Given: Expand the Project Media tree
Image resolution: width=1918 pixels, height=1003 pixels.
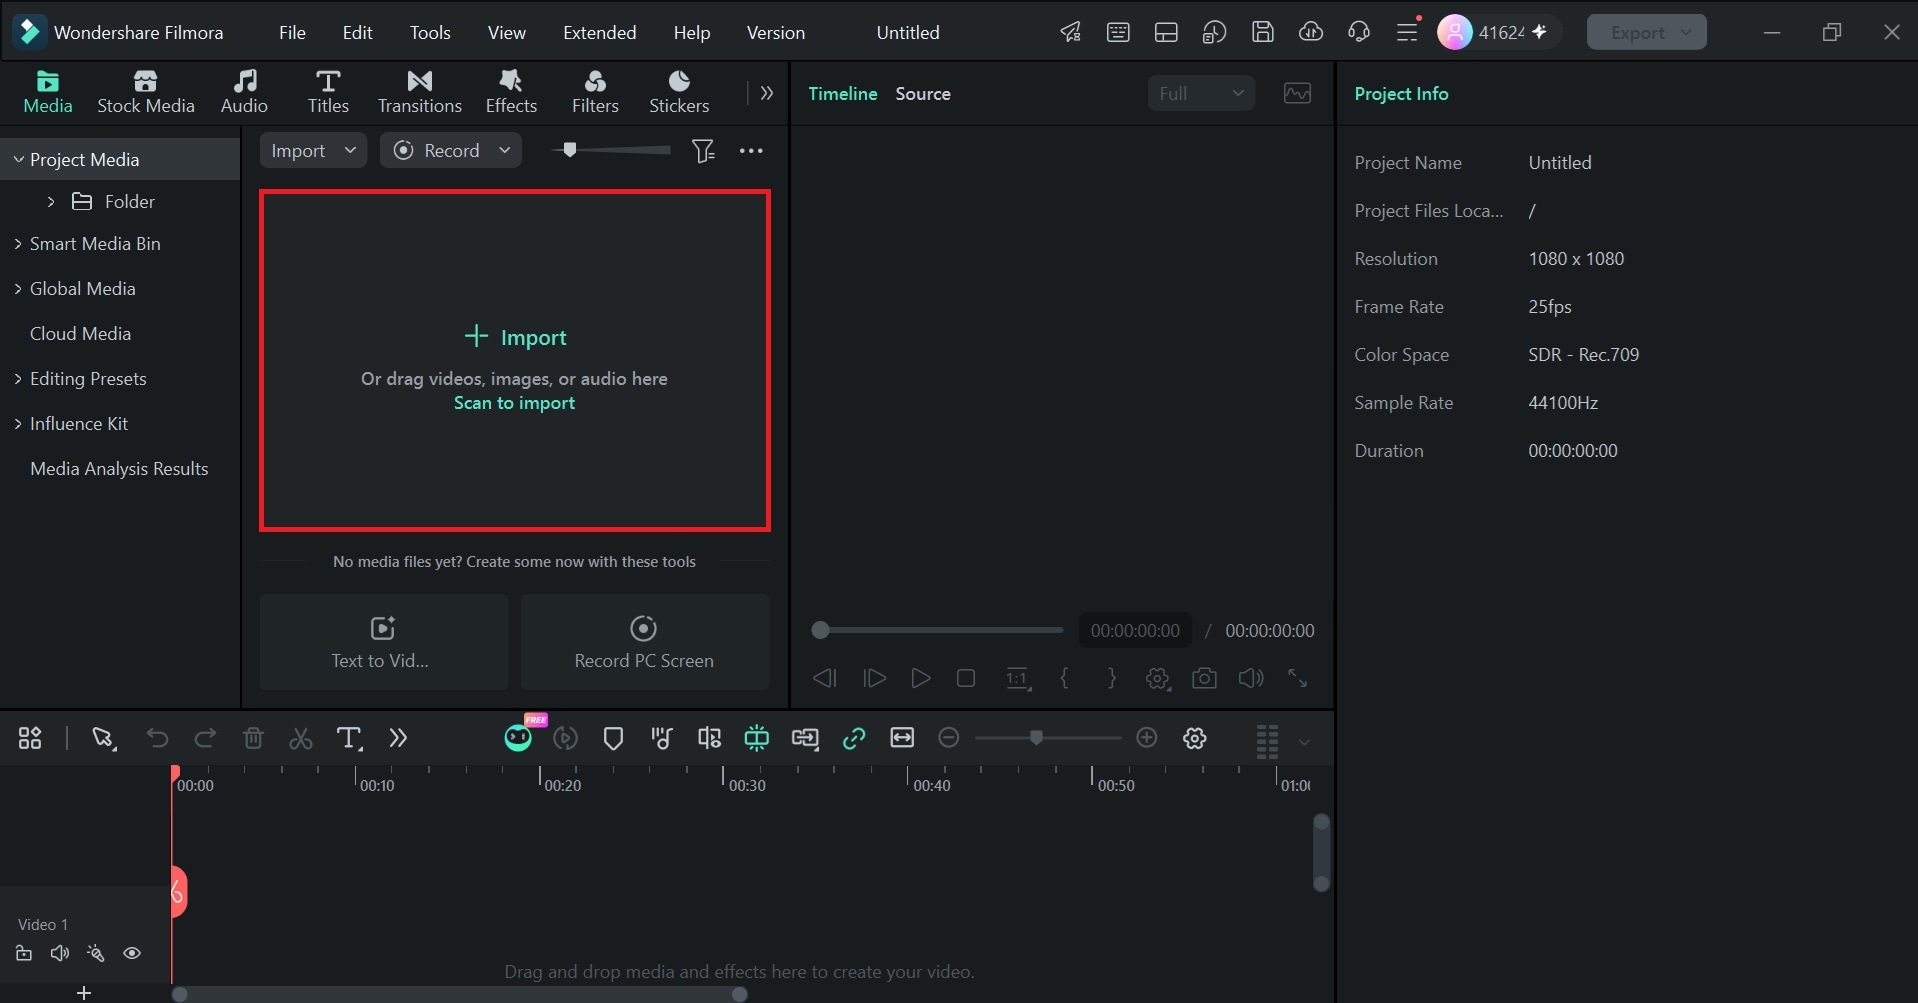Looking at the screenshot, I should (18, 159).
